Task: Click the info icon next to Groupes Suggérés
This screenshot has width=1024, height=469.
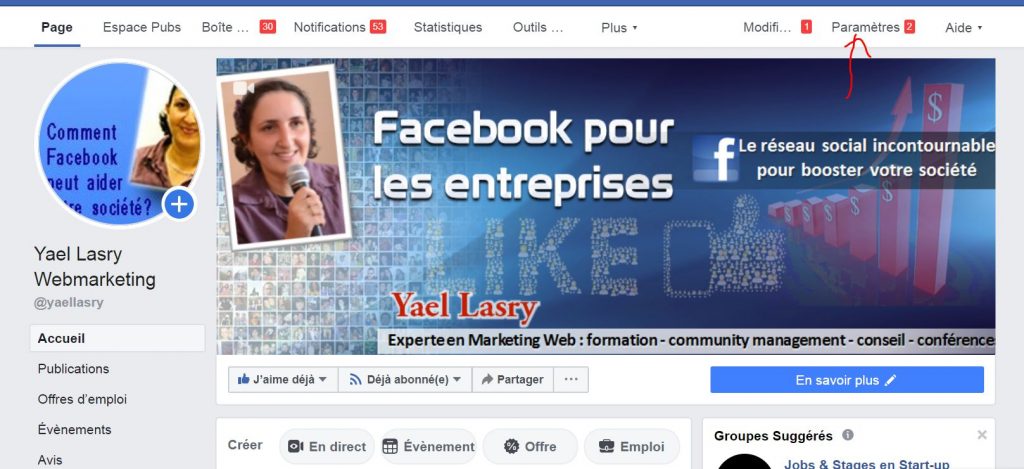Action: point(848,435)
